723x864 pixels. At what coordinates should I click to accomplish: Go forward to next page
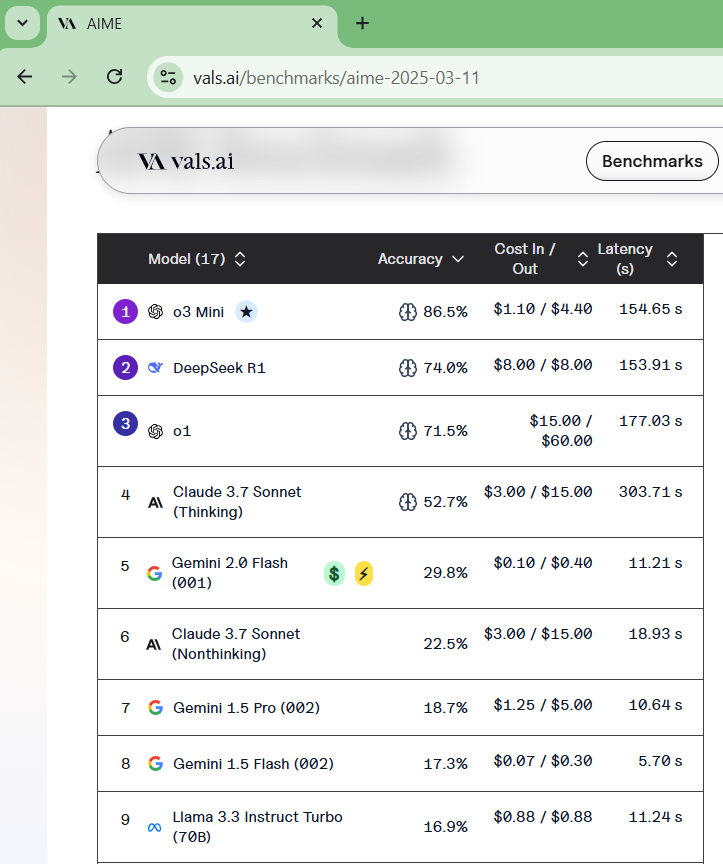pos(69,77)
